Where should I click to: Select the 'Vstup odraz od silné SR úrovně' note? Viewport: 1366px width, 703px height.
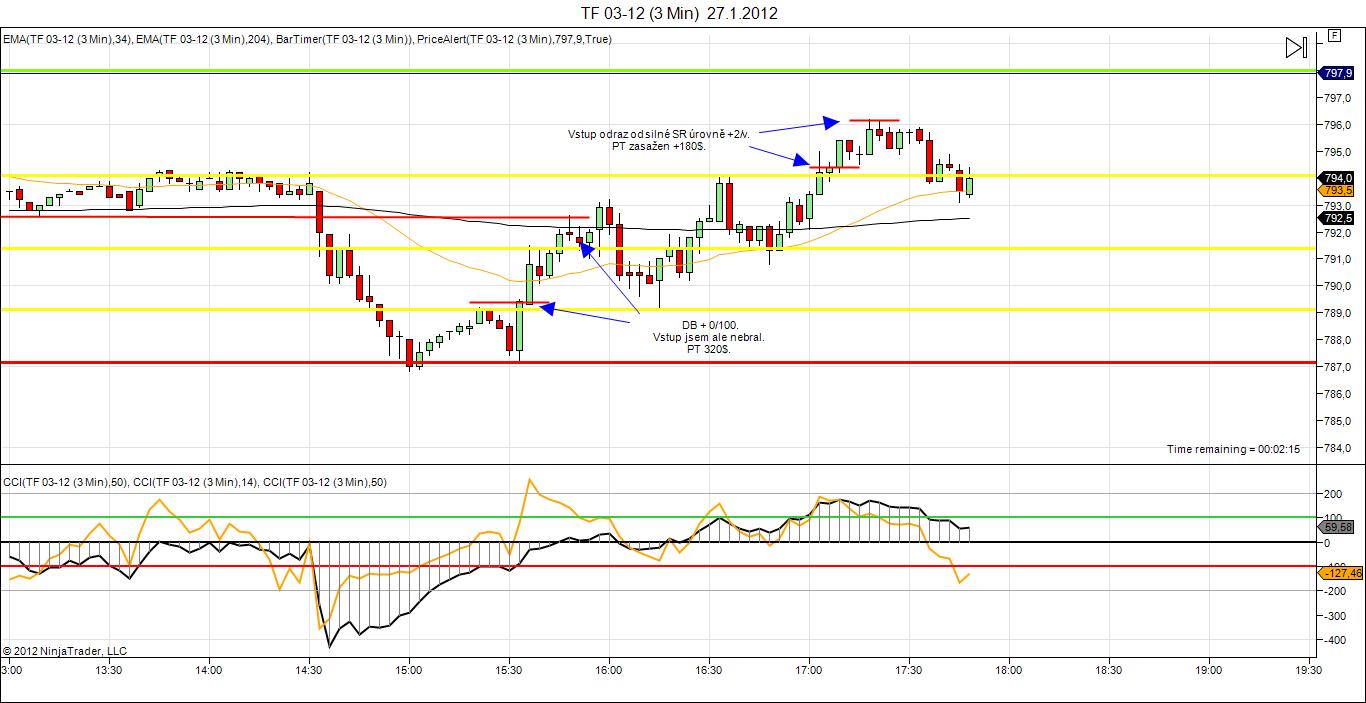coord(659,133)
